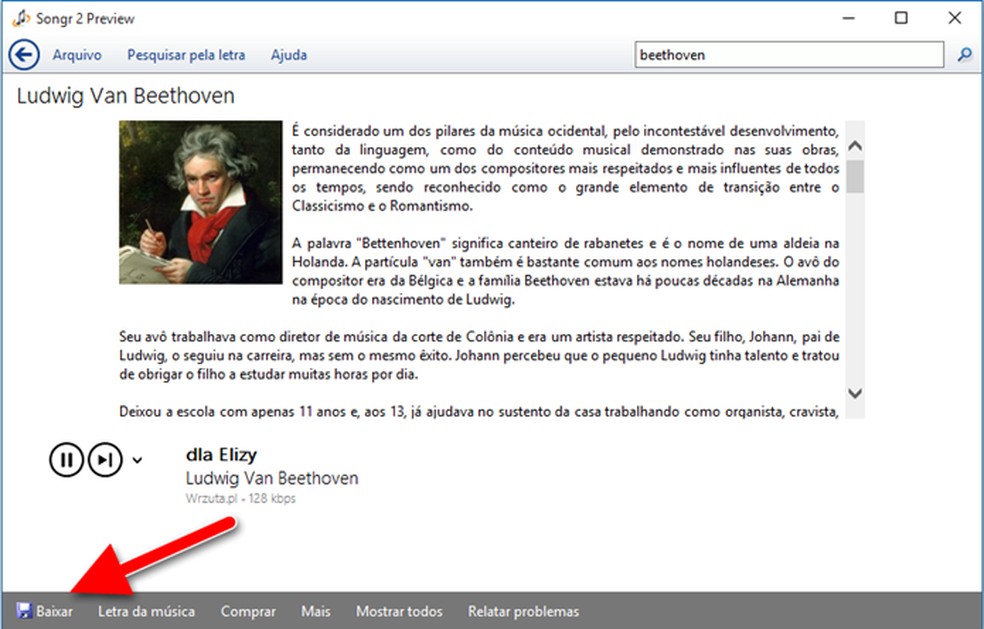Expand the playback options chevron
984x629 pixels.
pyautogui.click(x=137, y=460)
